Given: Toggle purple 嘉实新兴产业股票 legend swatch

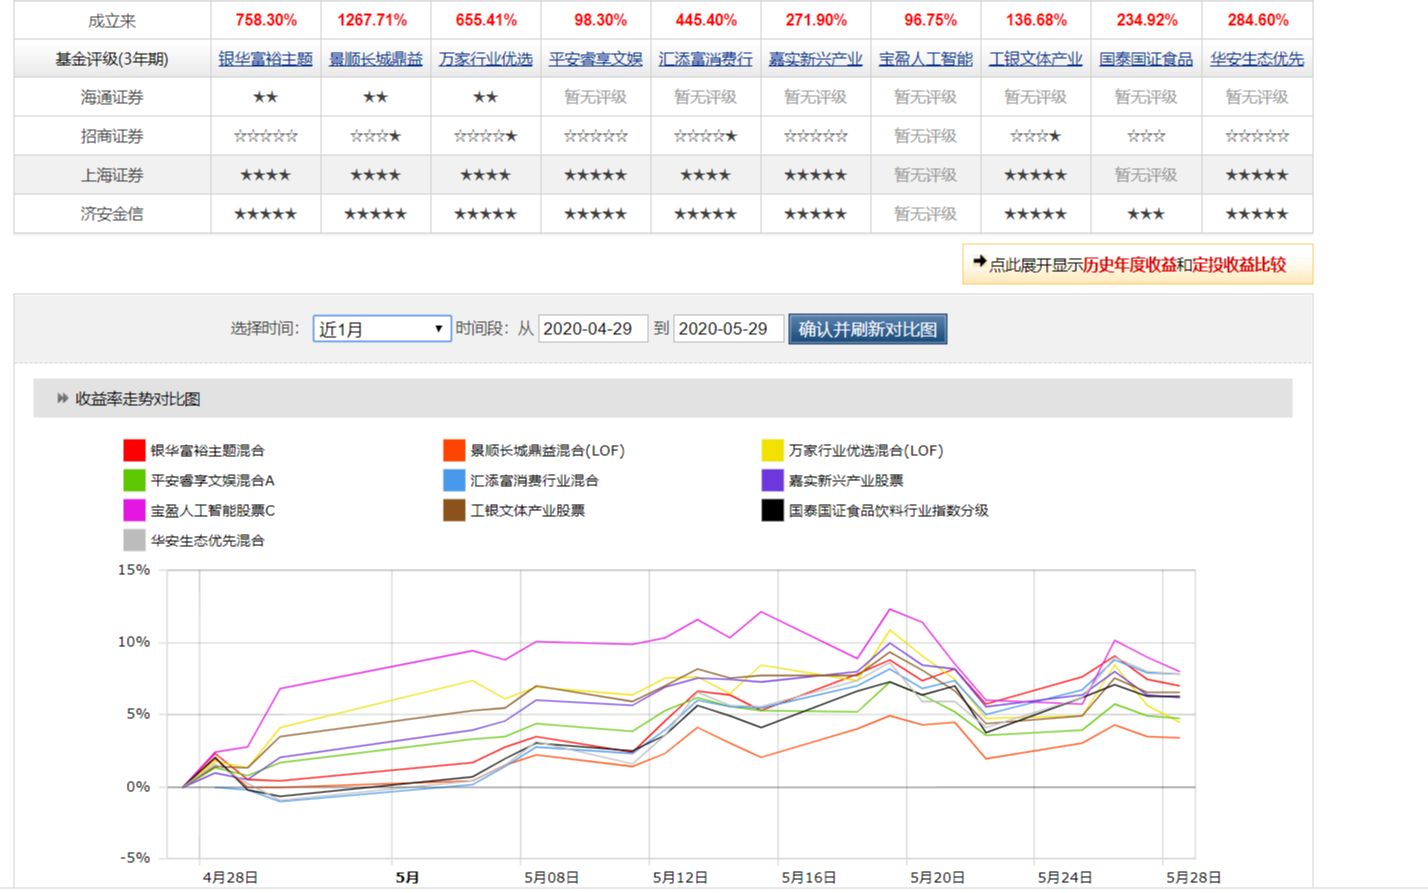Looking at the screenshot, I should pos(772,481).
